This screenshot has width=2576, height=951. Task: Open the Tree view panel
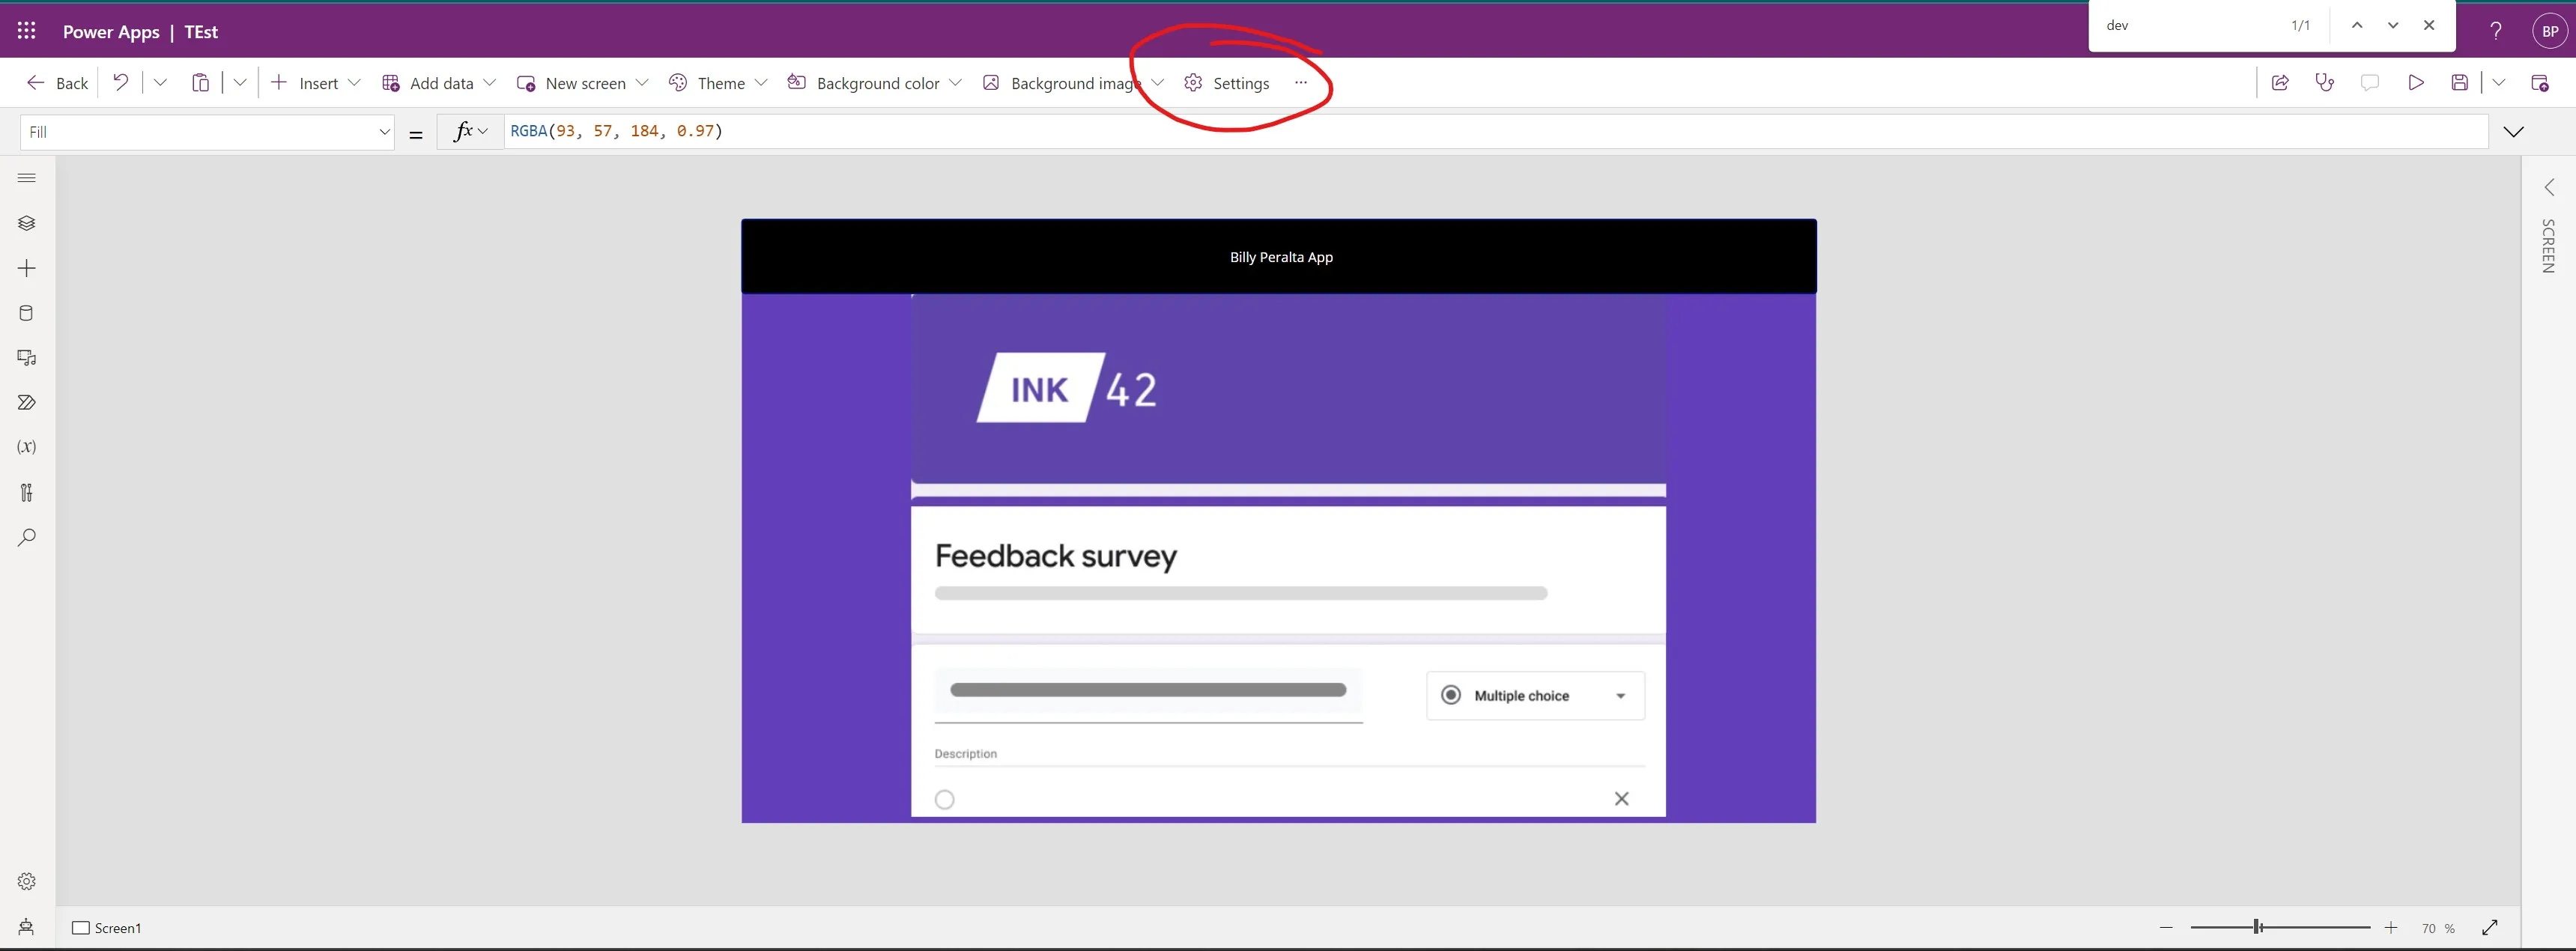26,222
